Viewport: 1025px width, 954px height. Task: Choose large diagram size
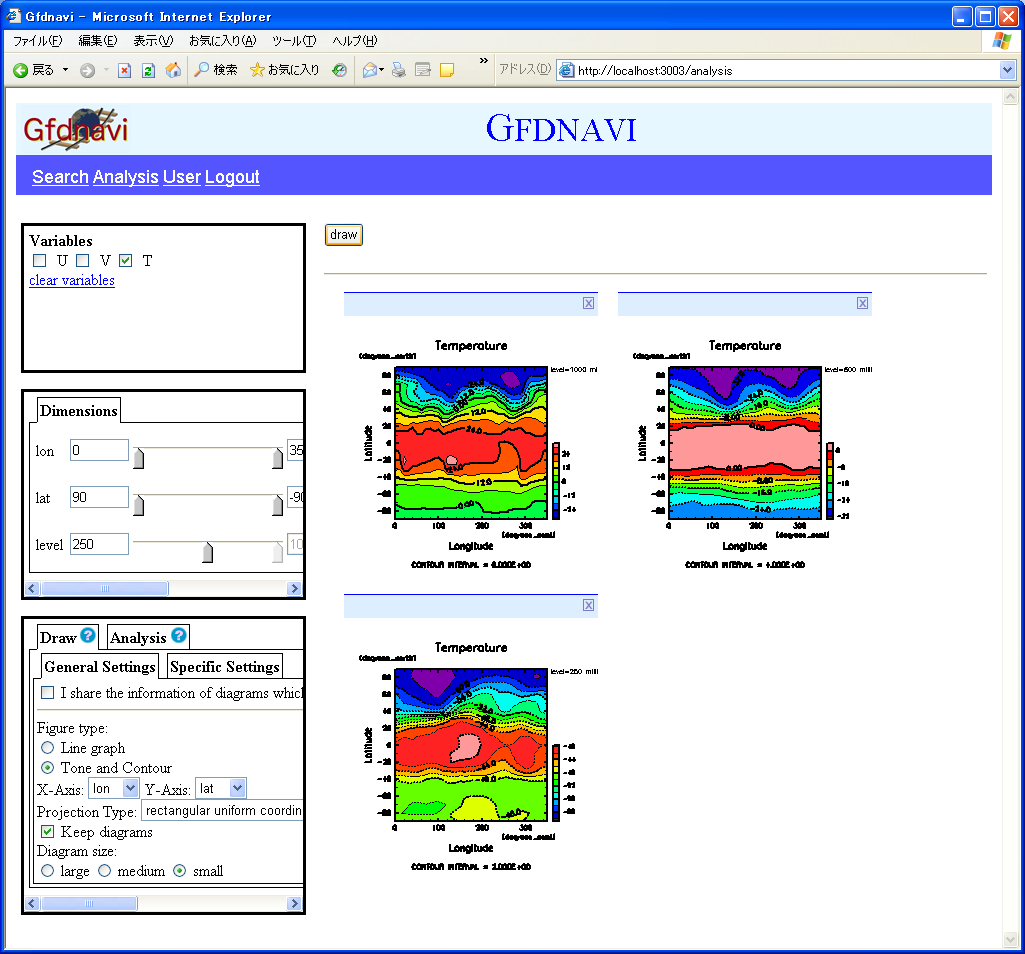47,871
